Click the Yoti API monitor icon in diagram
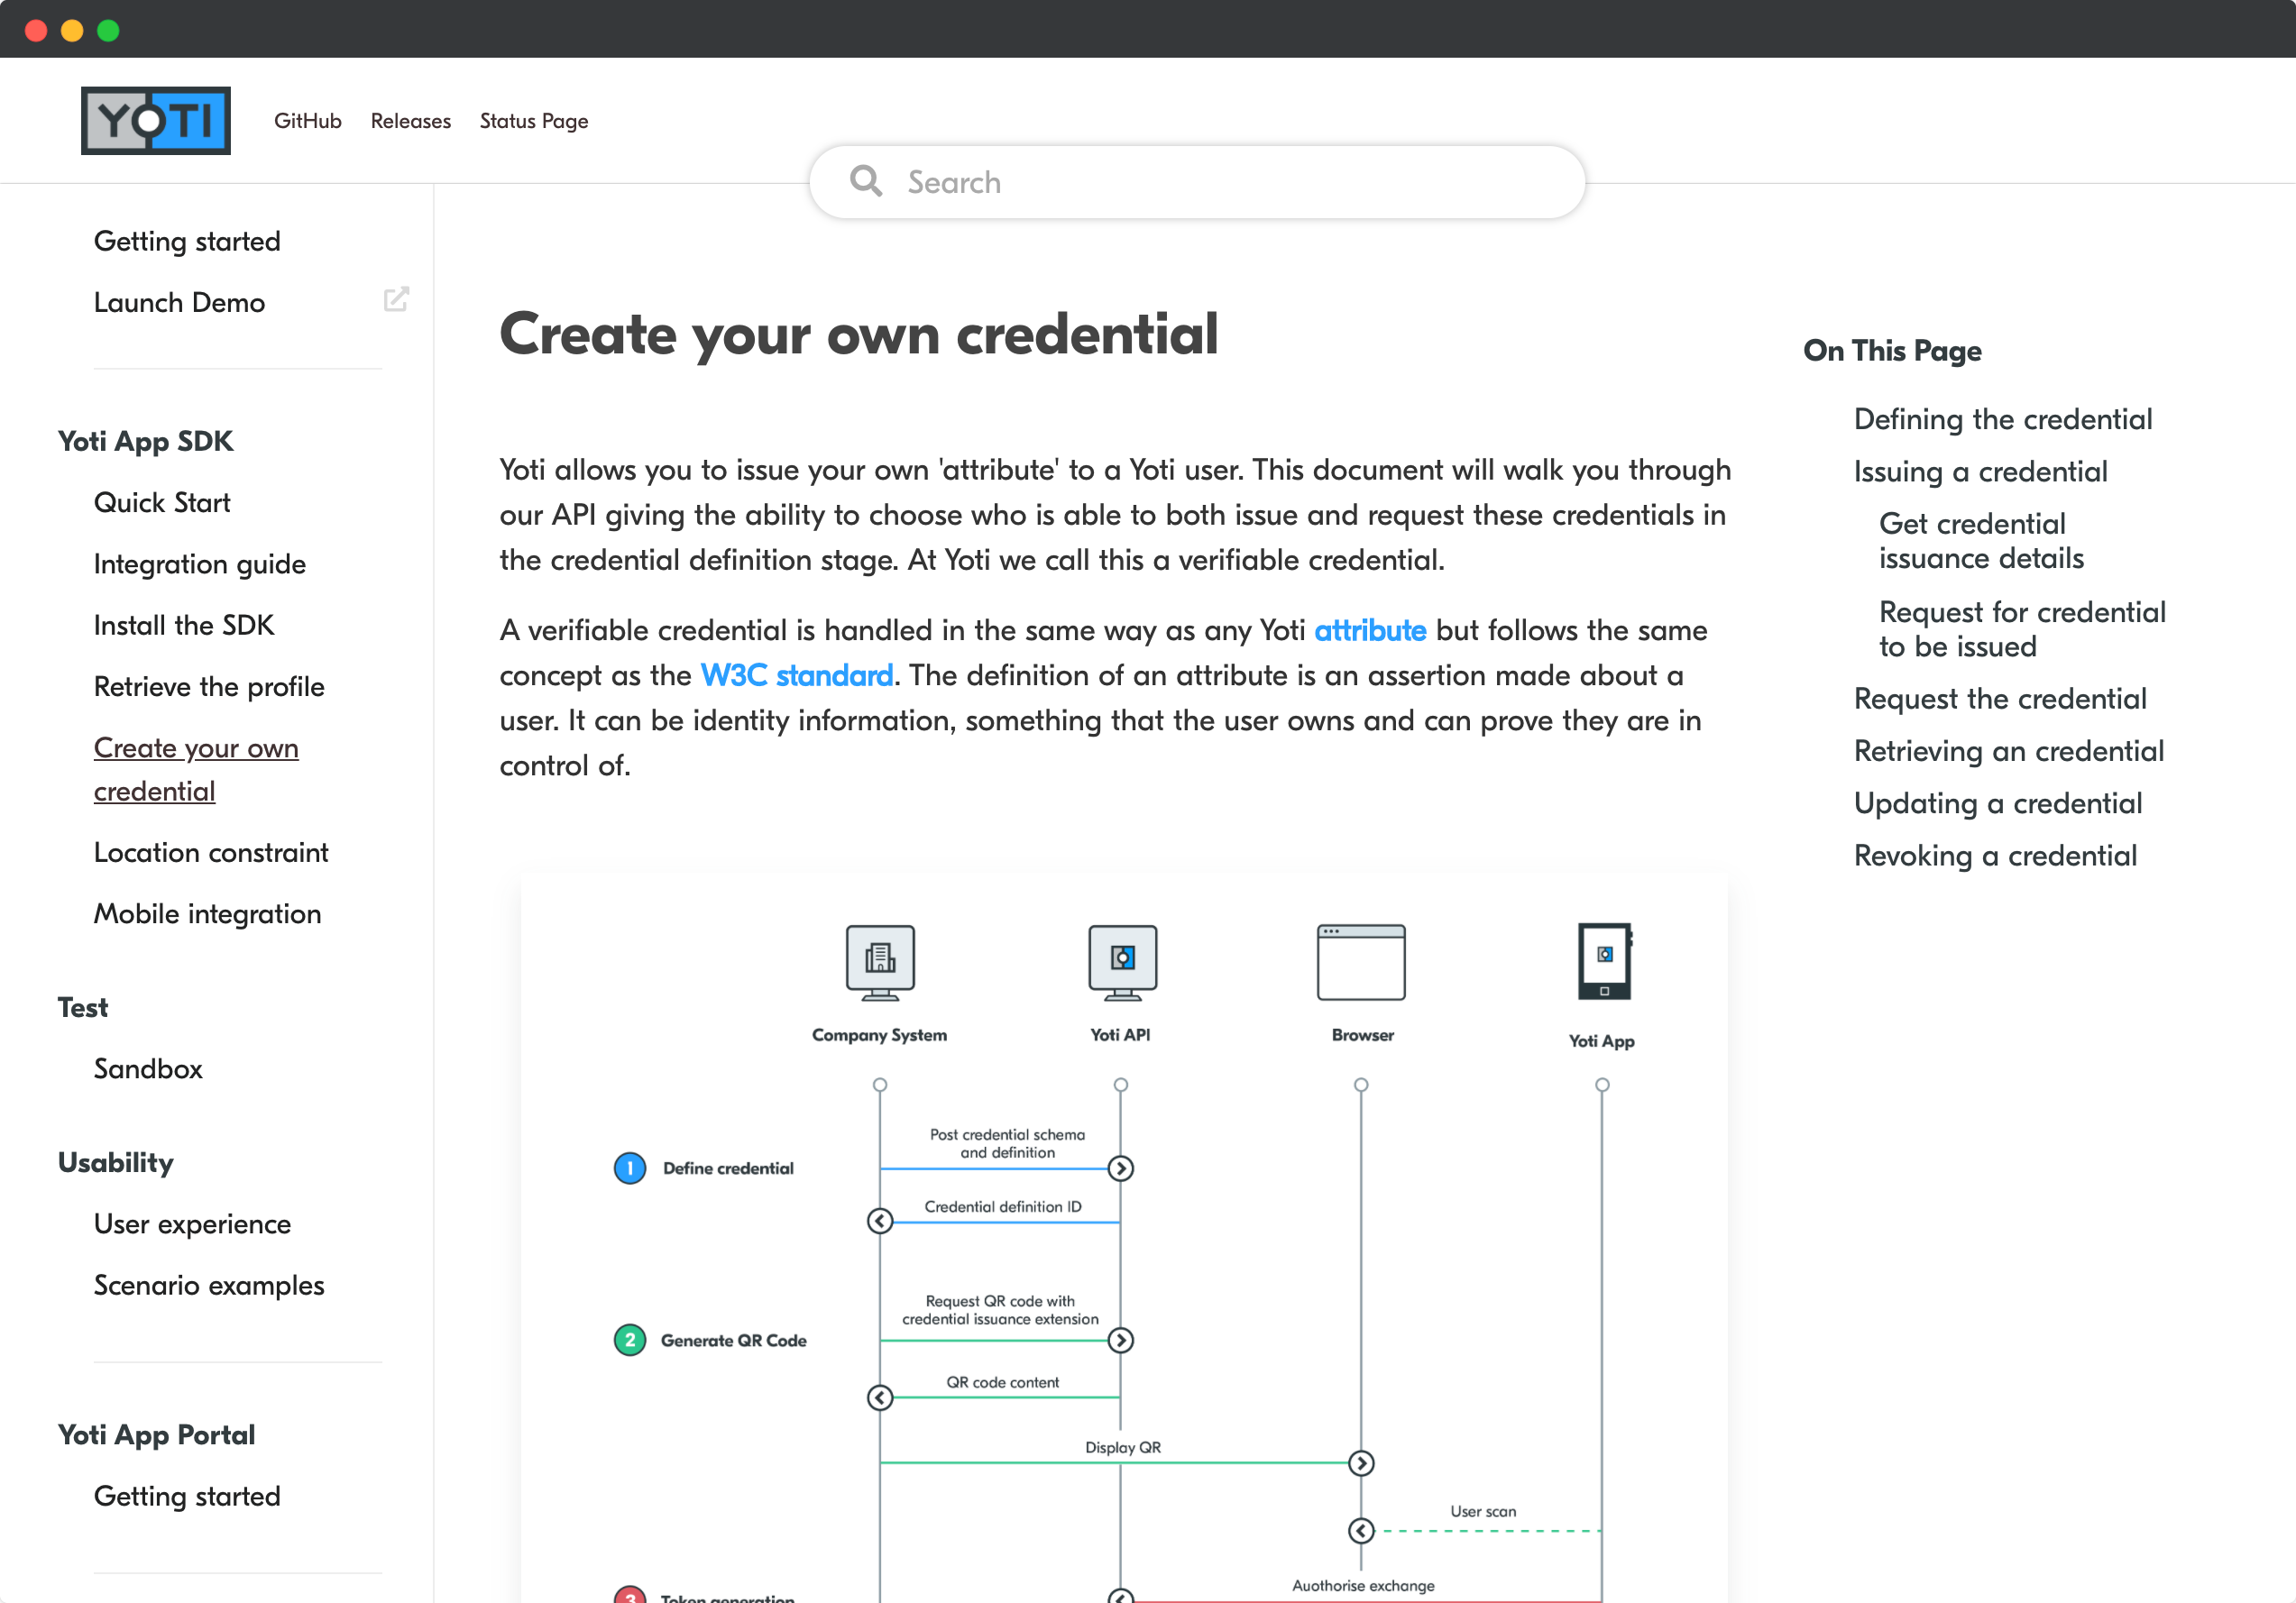This screenshot has width=2296, height=1603. tap(1122, 962)
